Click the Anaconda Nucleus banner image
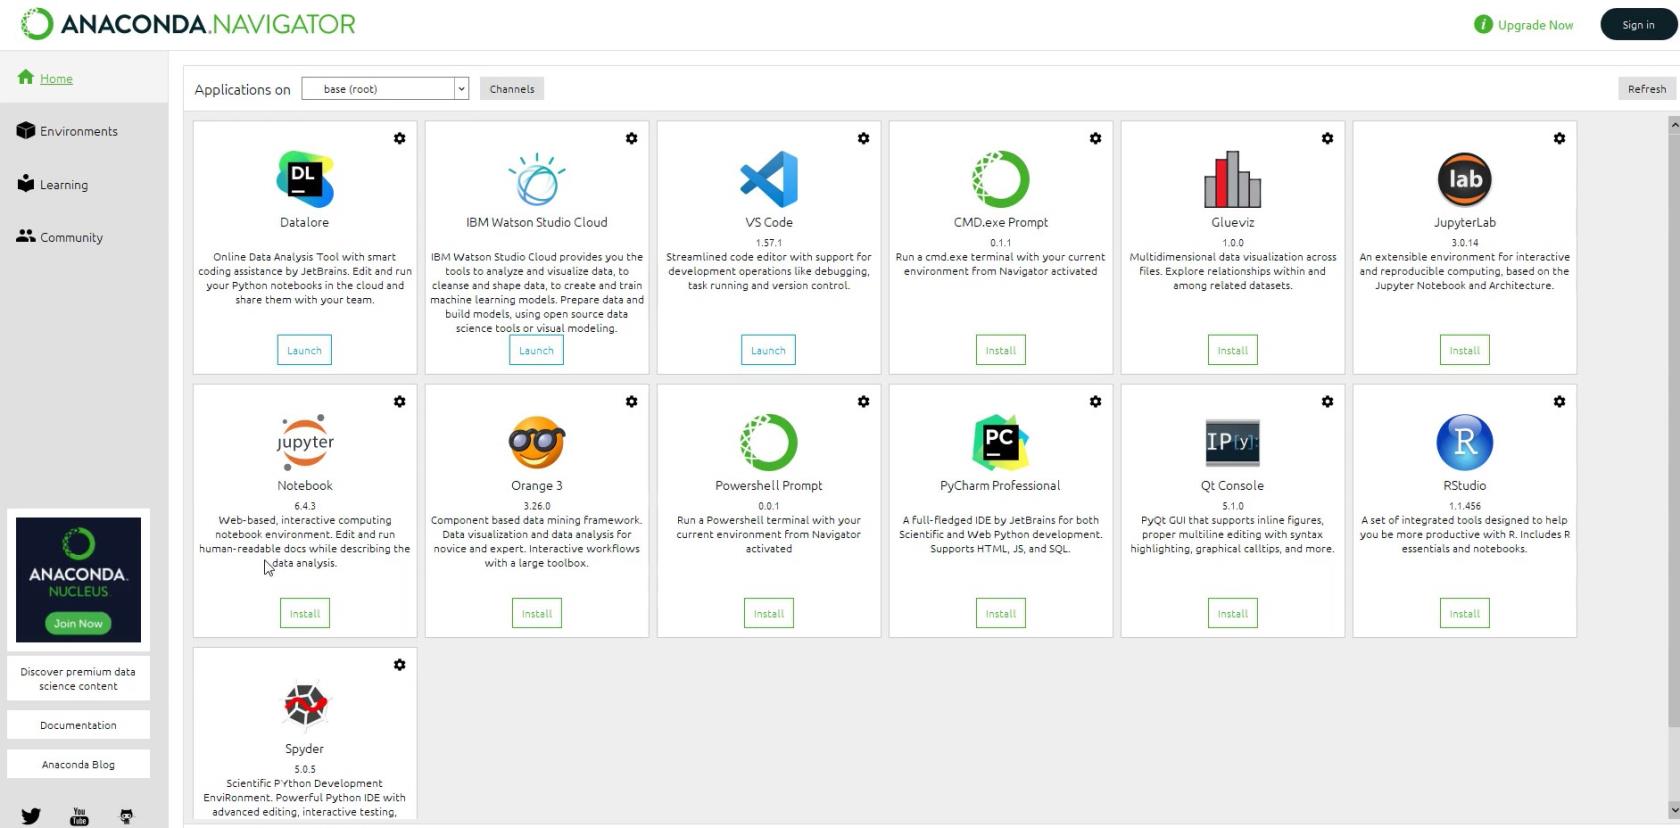Viewport: 1680px width, 828px height. pos(78,579)
